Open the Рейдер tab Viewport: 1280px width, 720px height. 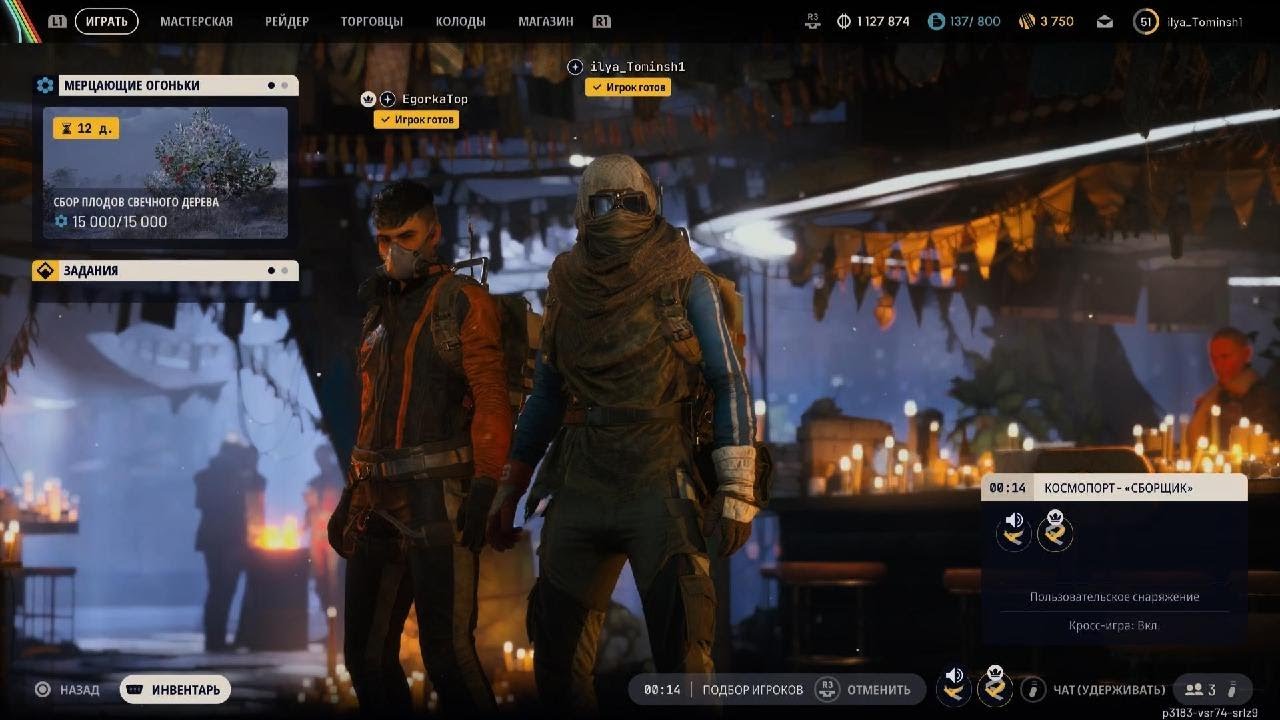pos(287,21)
